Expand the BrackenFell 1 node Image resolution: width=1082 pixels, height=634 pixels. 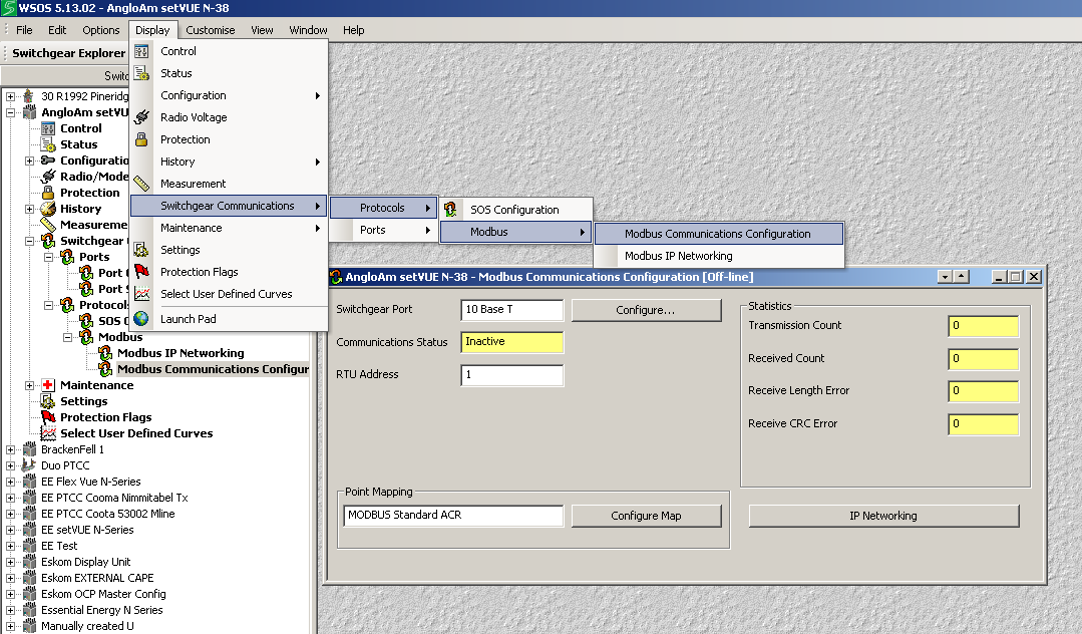click(x=10, y=449)
